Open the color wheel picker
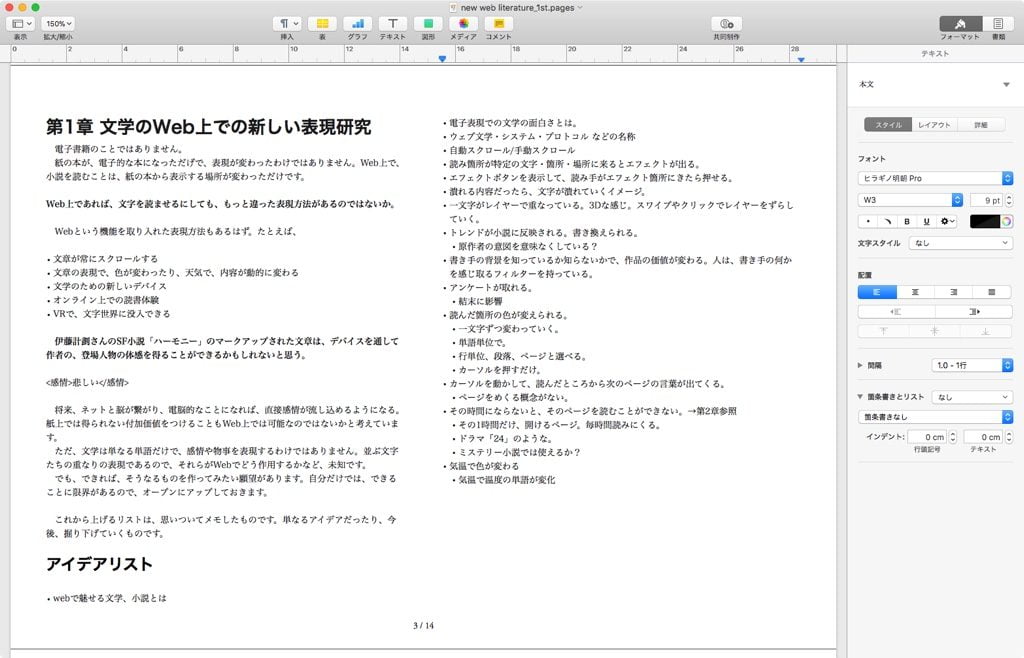This screenshot has width=1024, height=658. 1006,221
